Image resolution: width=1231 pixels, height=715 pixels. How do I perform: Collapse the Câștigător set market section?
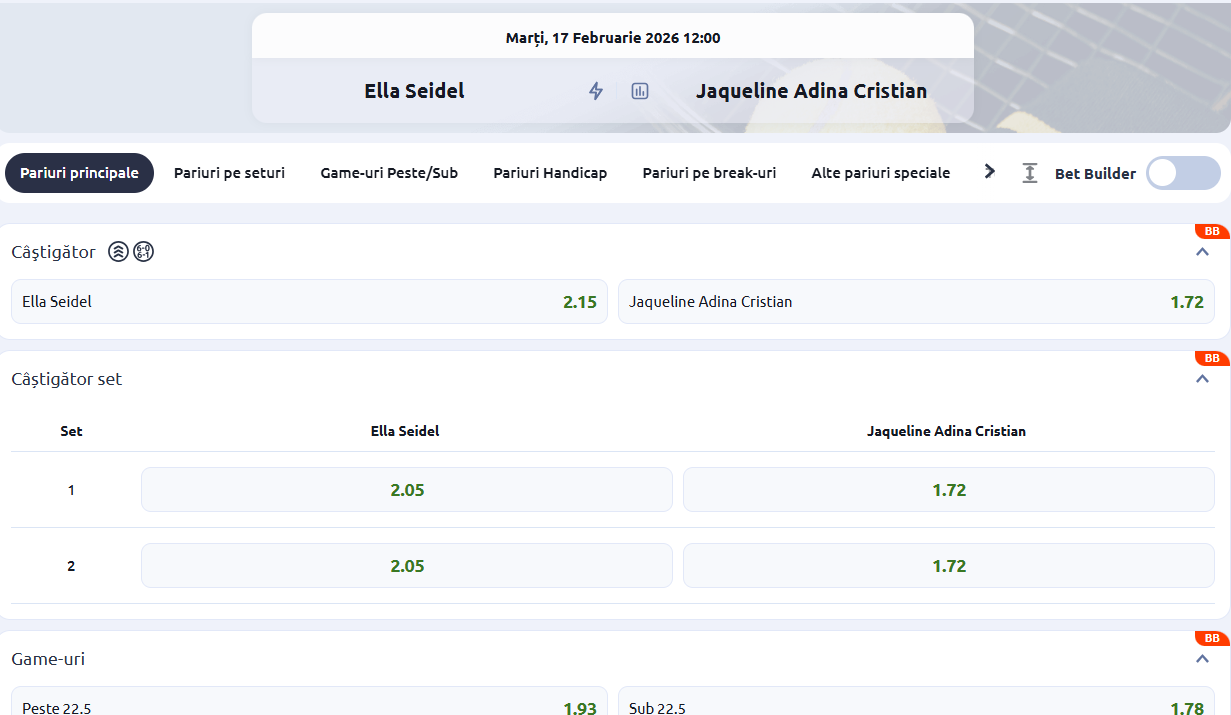[1202, 379]
